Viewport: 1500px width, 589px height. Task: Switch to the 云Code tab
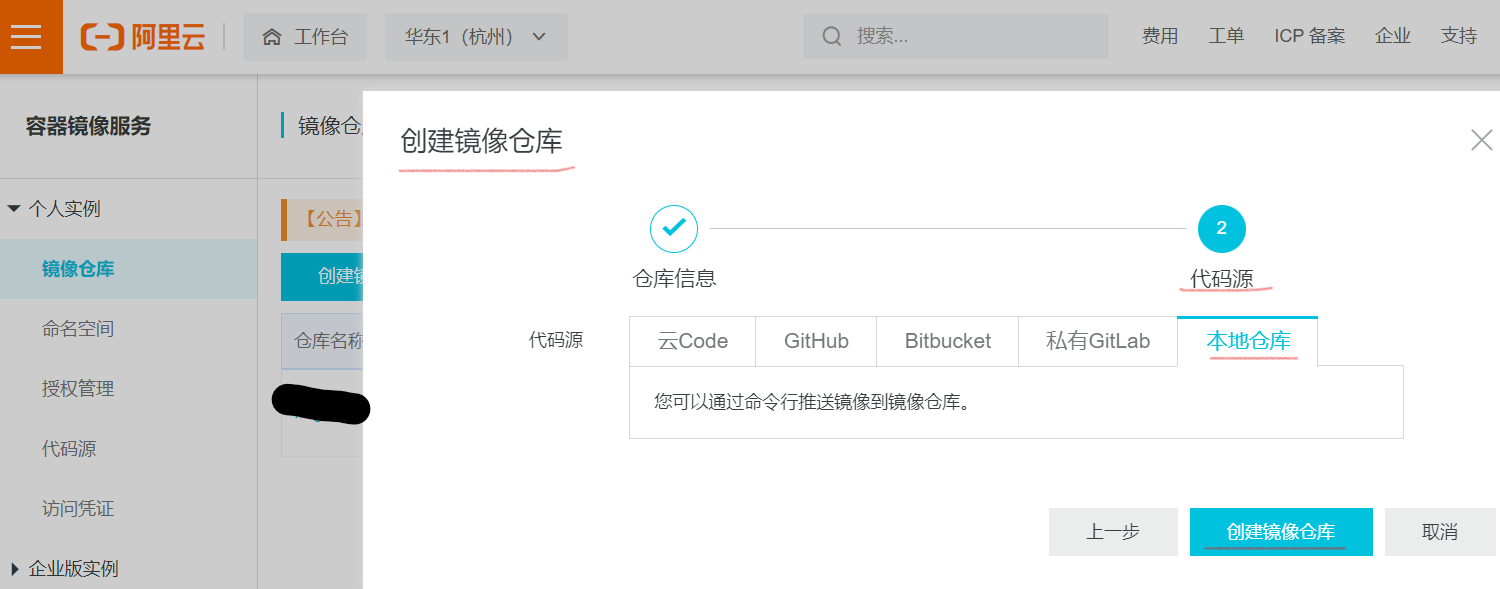coord(692,341)
